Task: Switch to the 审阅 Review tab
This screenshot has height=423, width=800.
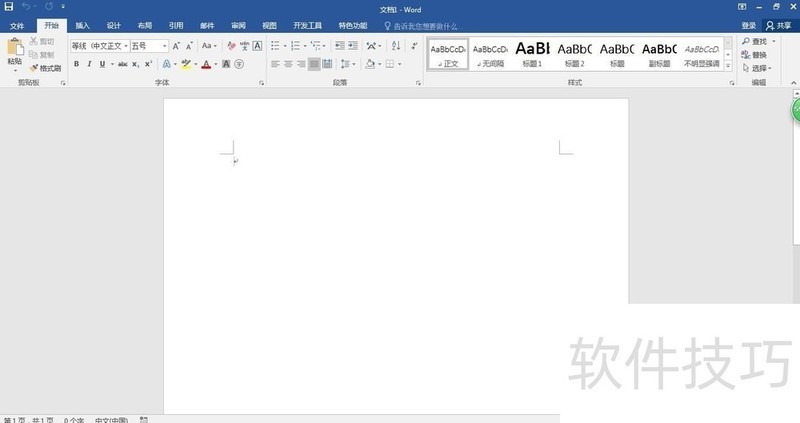Action: point(238,26)
